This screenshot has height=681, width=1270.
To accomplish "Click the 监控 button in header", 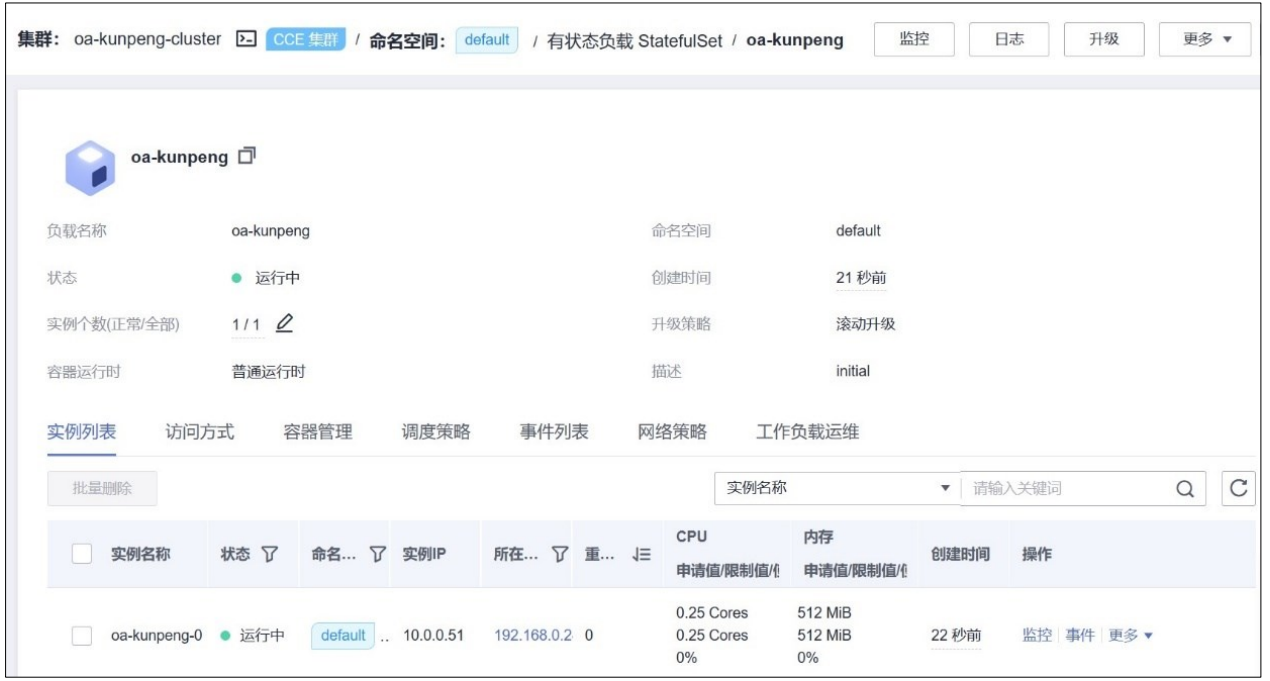I will (914, 40).
